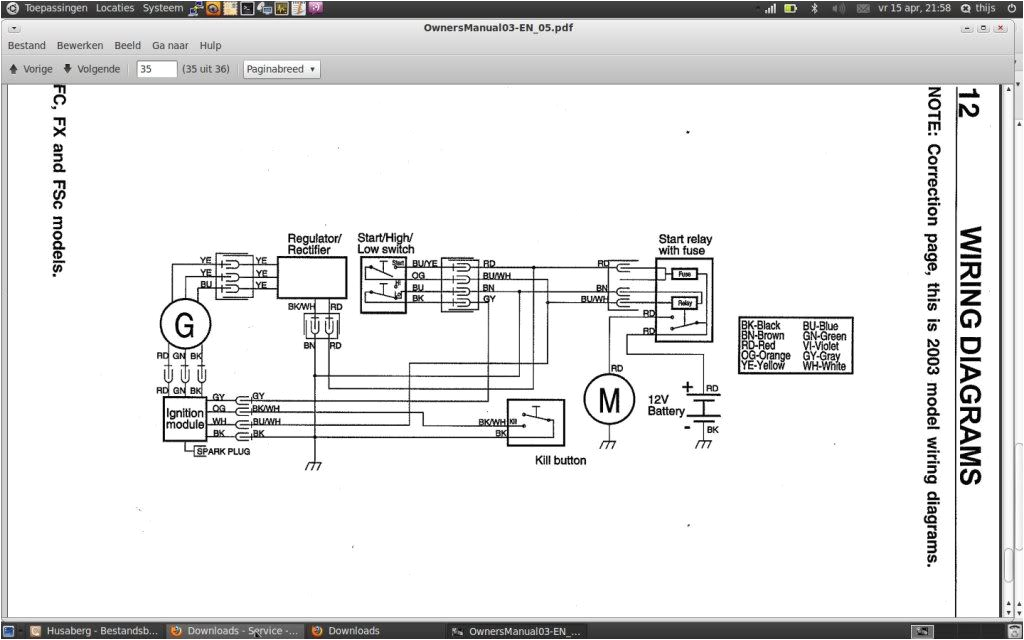Click the volume icon in the top panel
Image resolution: width=1024 pixels, height=640 pixels.
840,8
